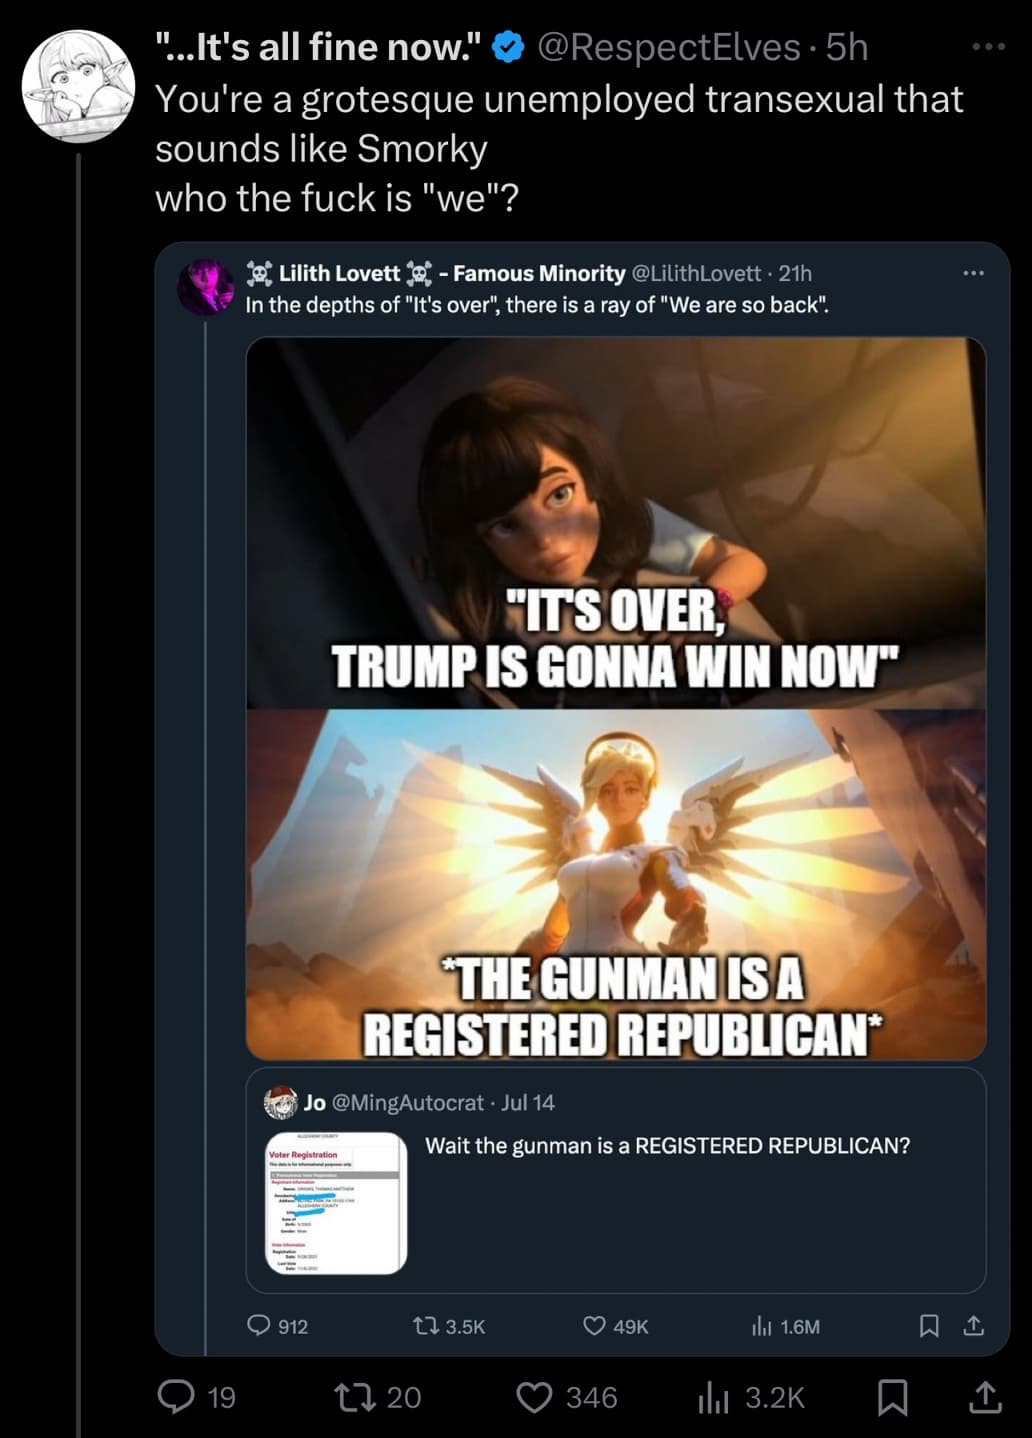This screenshot has width=1032, height=1438.
Task: Open the three-dot menu on the quoted Lilith Lovett tweet
Action: (973, 273)
